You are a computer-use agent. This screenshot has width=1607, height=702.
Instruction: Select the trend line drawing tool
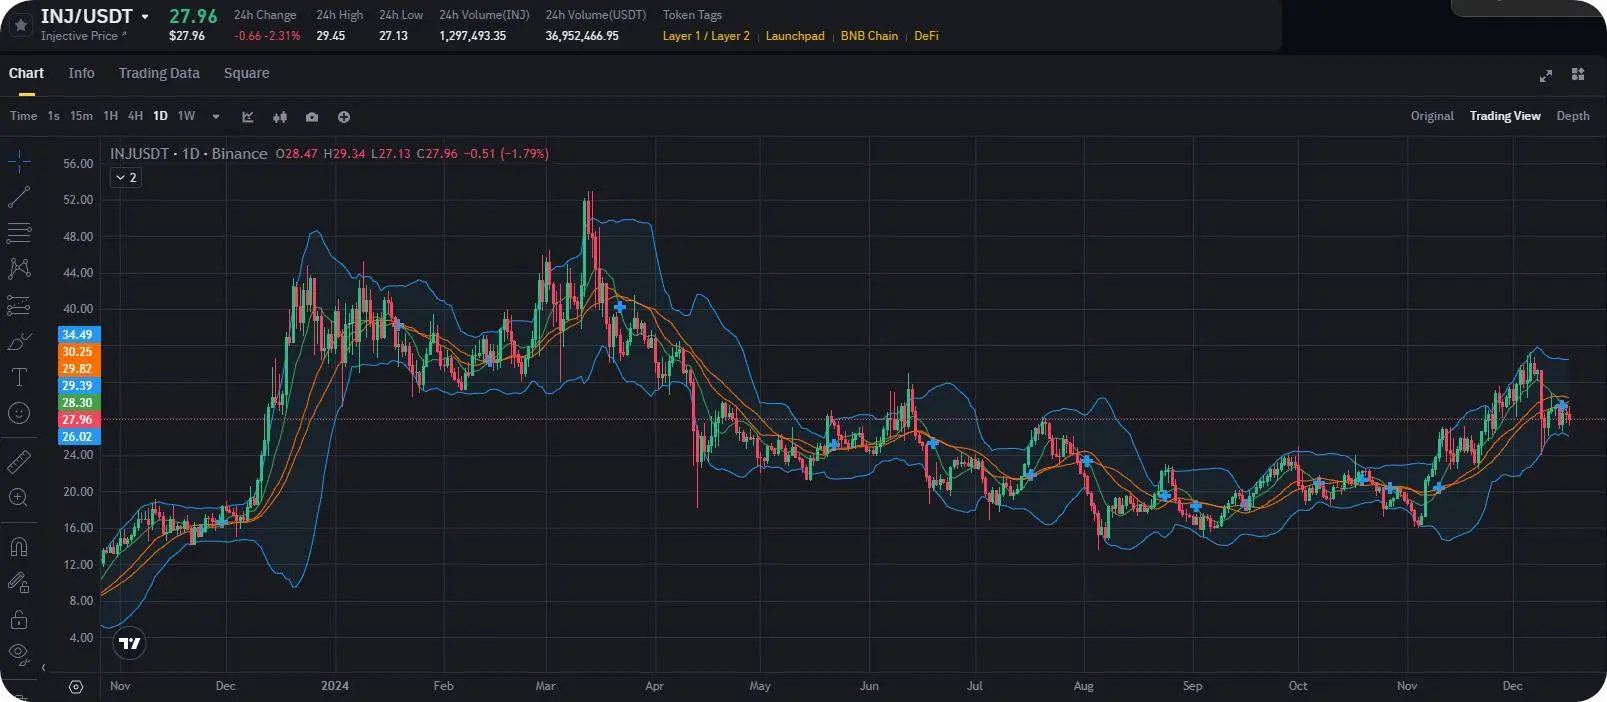[x=19, y=197]
